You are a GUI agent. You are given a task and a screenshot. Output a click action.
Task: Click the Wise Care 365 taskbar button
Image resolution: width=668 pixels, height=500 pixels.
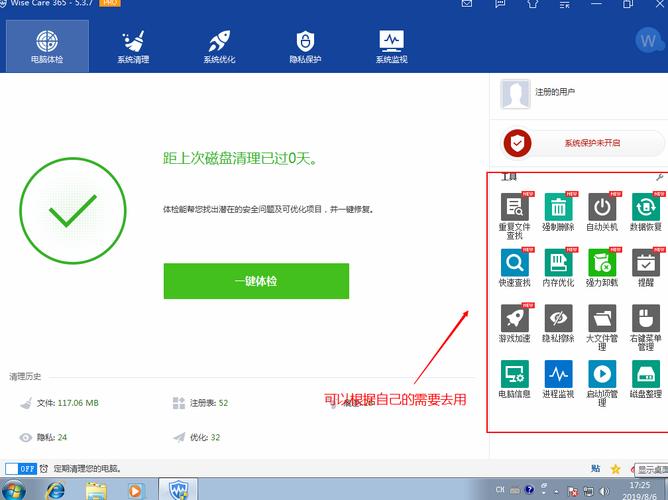179,490
